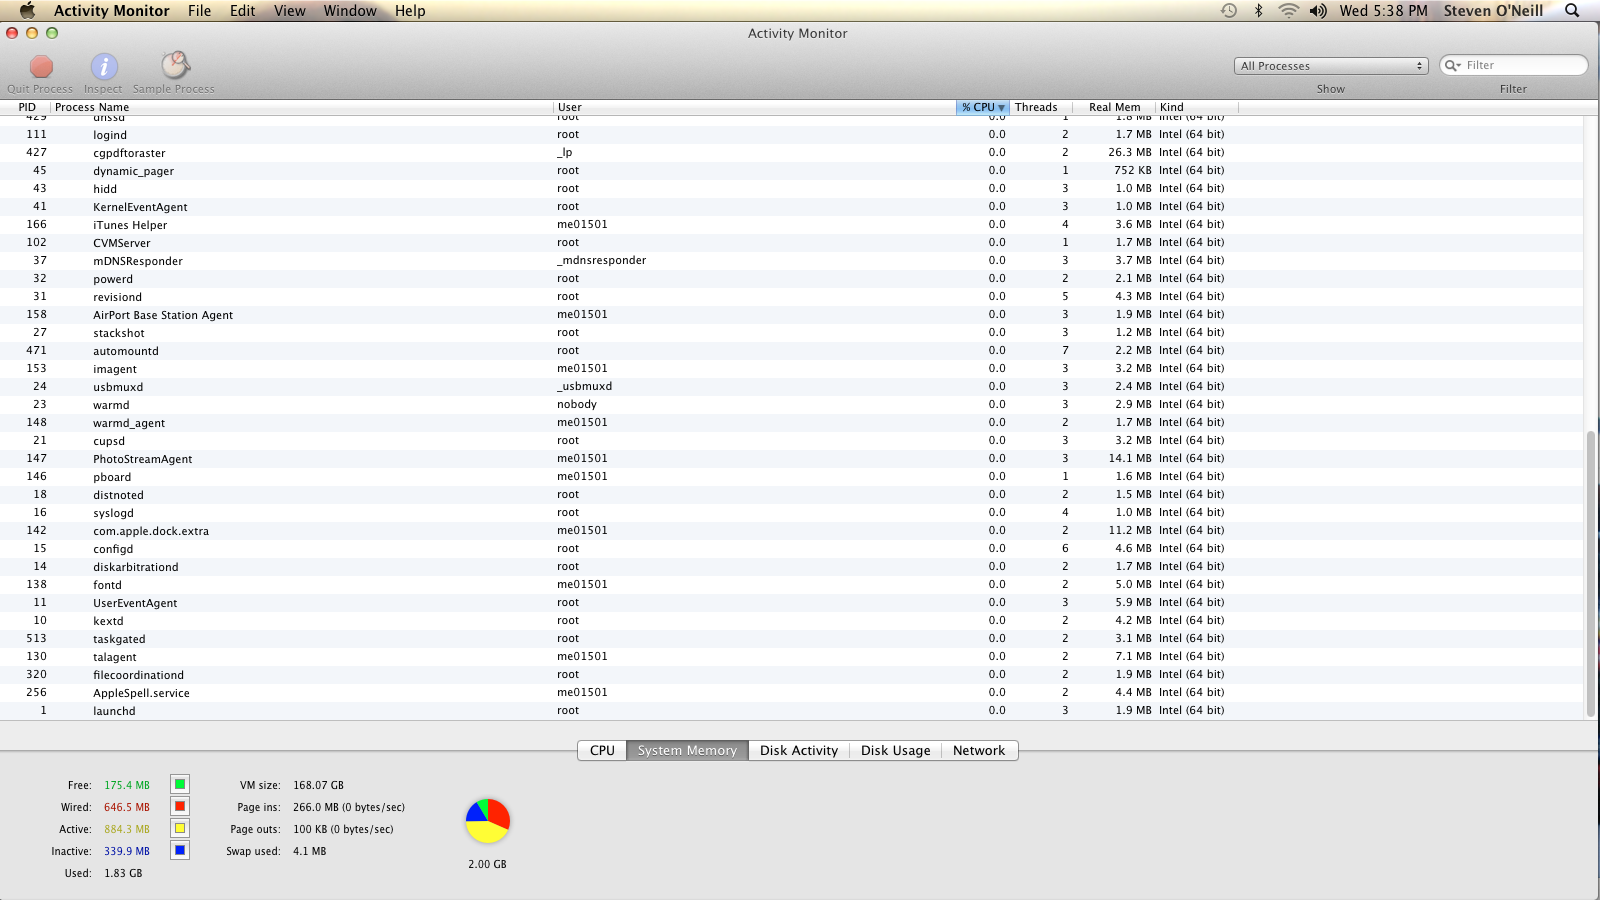Select the usbmuxd process row

tap(792, 386)
